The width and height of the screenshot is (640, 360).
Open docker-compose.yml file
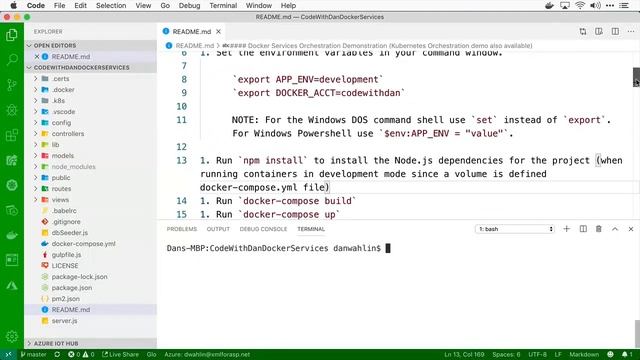coord(83,244)
